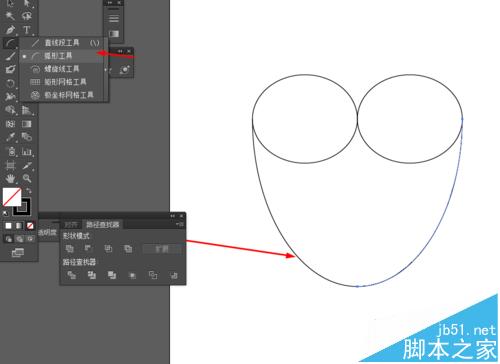Click Intersect shape mode

point(108,248)
